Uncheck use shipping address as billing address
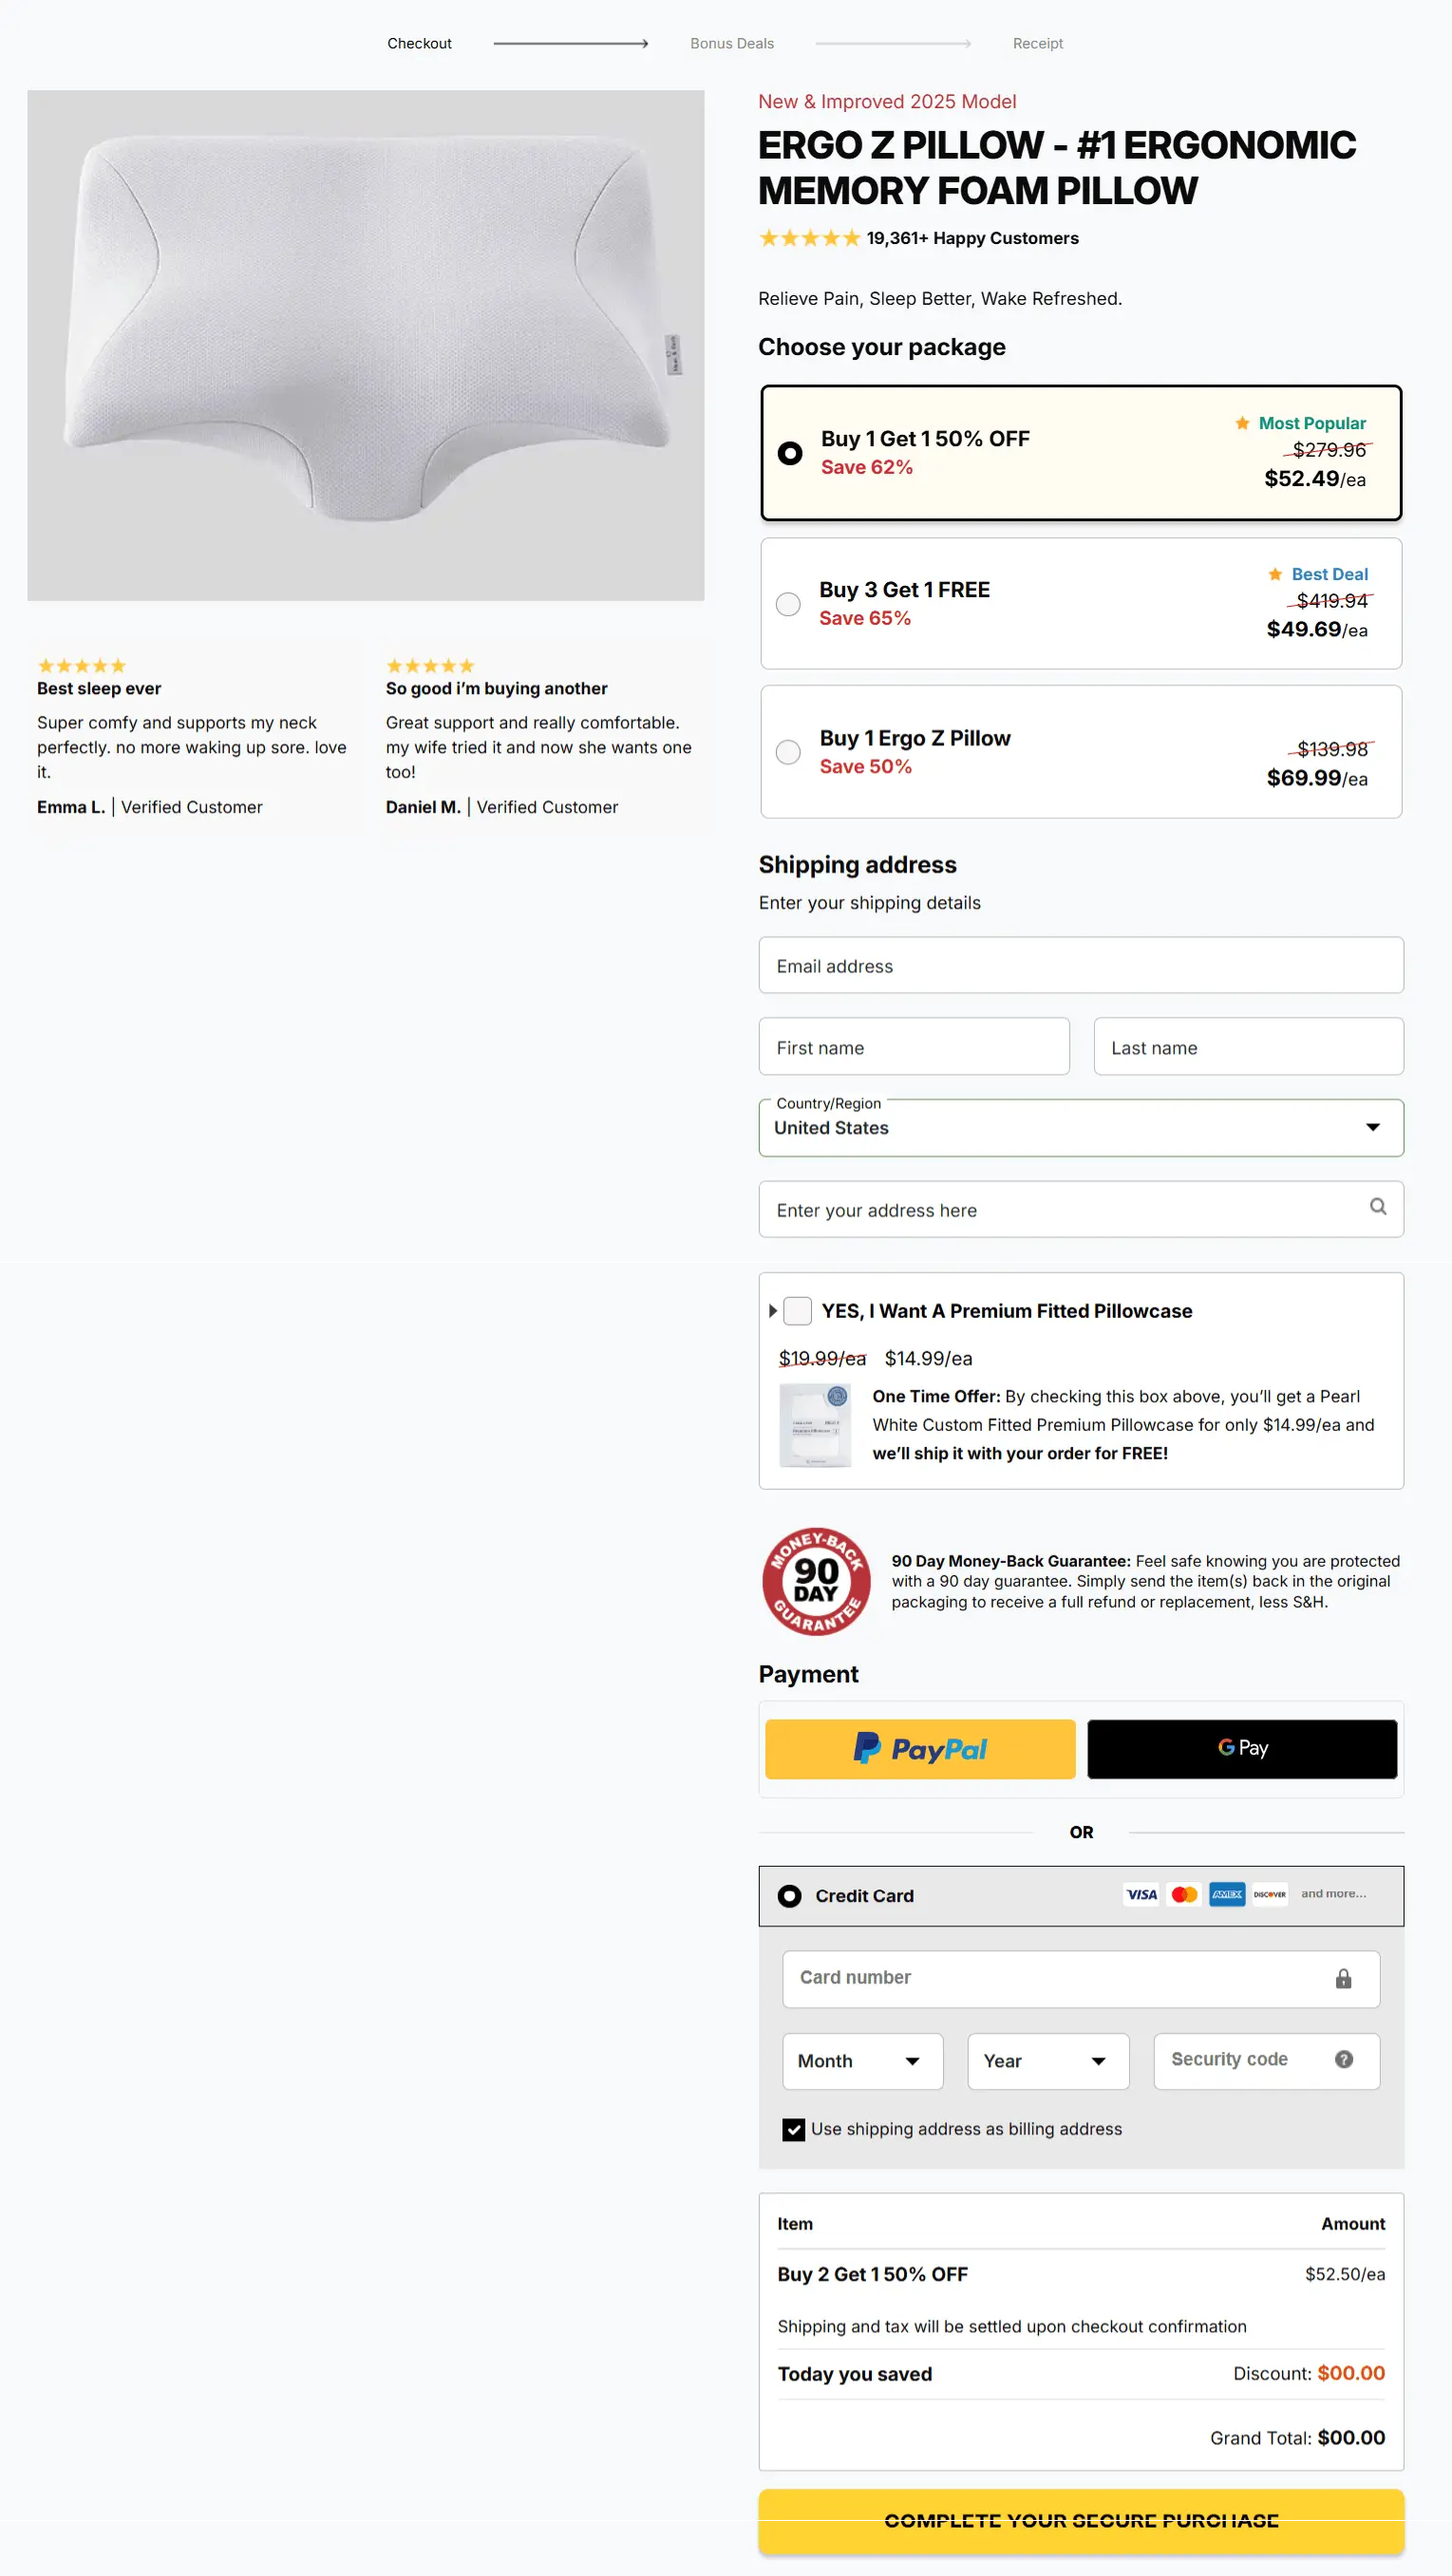 click(x=792, y=2129)
